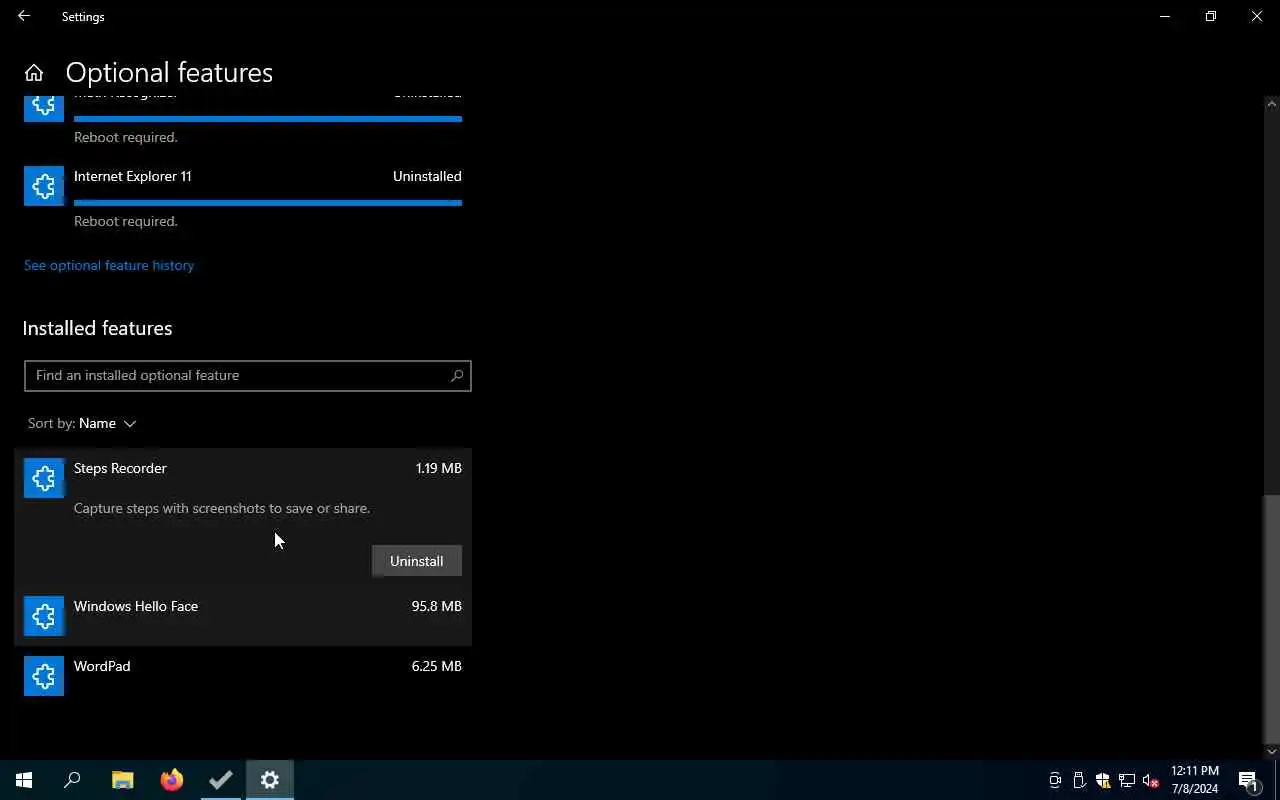Open the network status tray icon
The height and width of the screenshot is (800, 1280).
coord(1127,780)
